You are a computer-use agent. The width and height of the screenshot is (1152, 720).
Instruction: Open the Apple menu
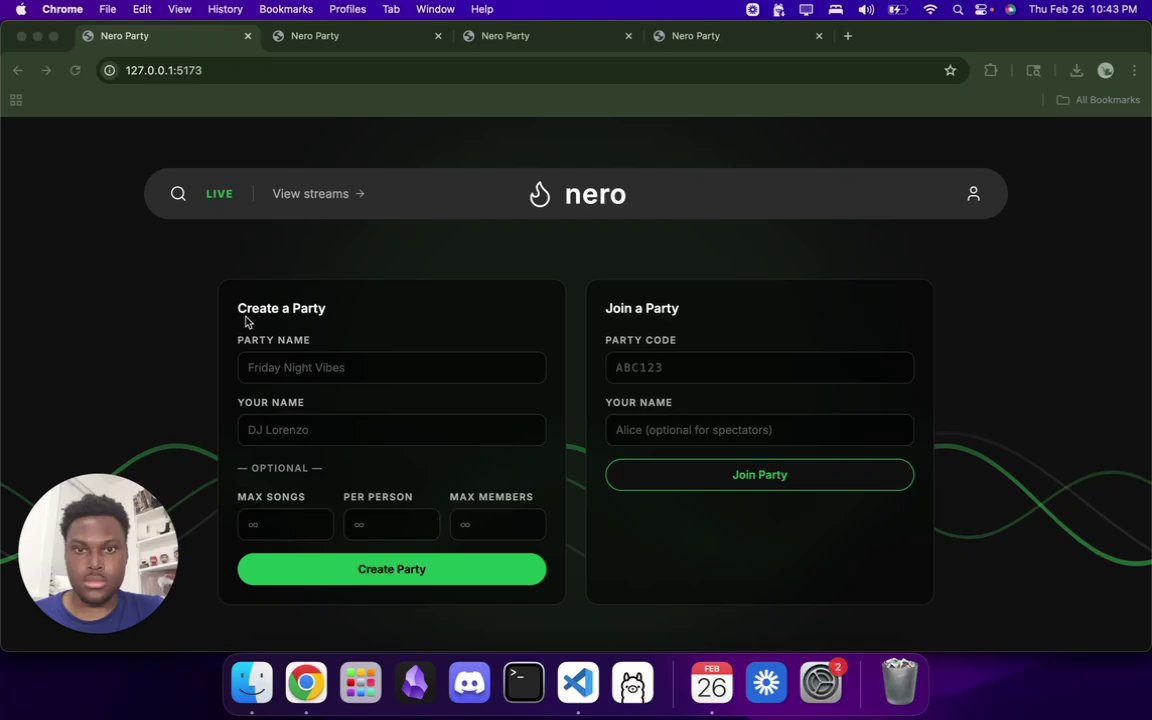coord(21,10)
